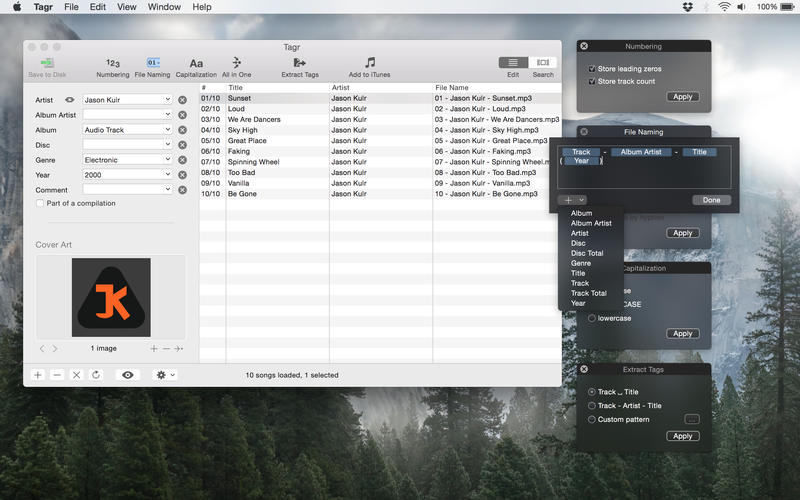Open the Window menu in menu bar
The height and width of the screenshot is (500, 800).
[x=164, y=7]
